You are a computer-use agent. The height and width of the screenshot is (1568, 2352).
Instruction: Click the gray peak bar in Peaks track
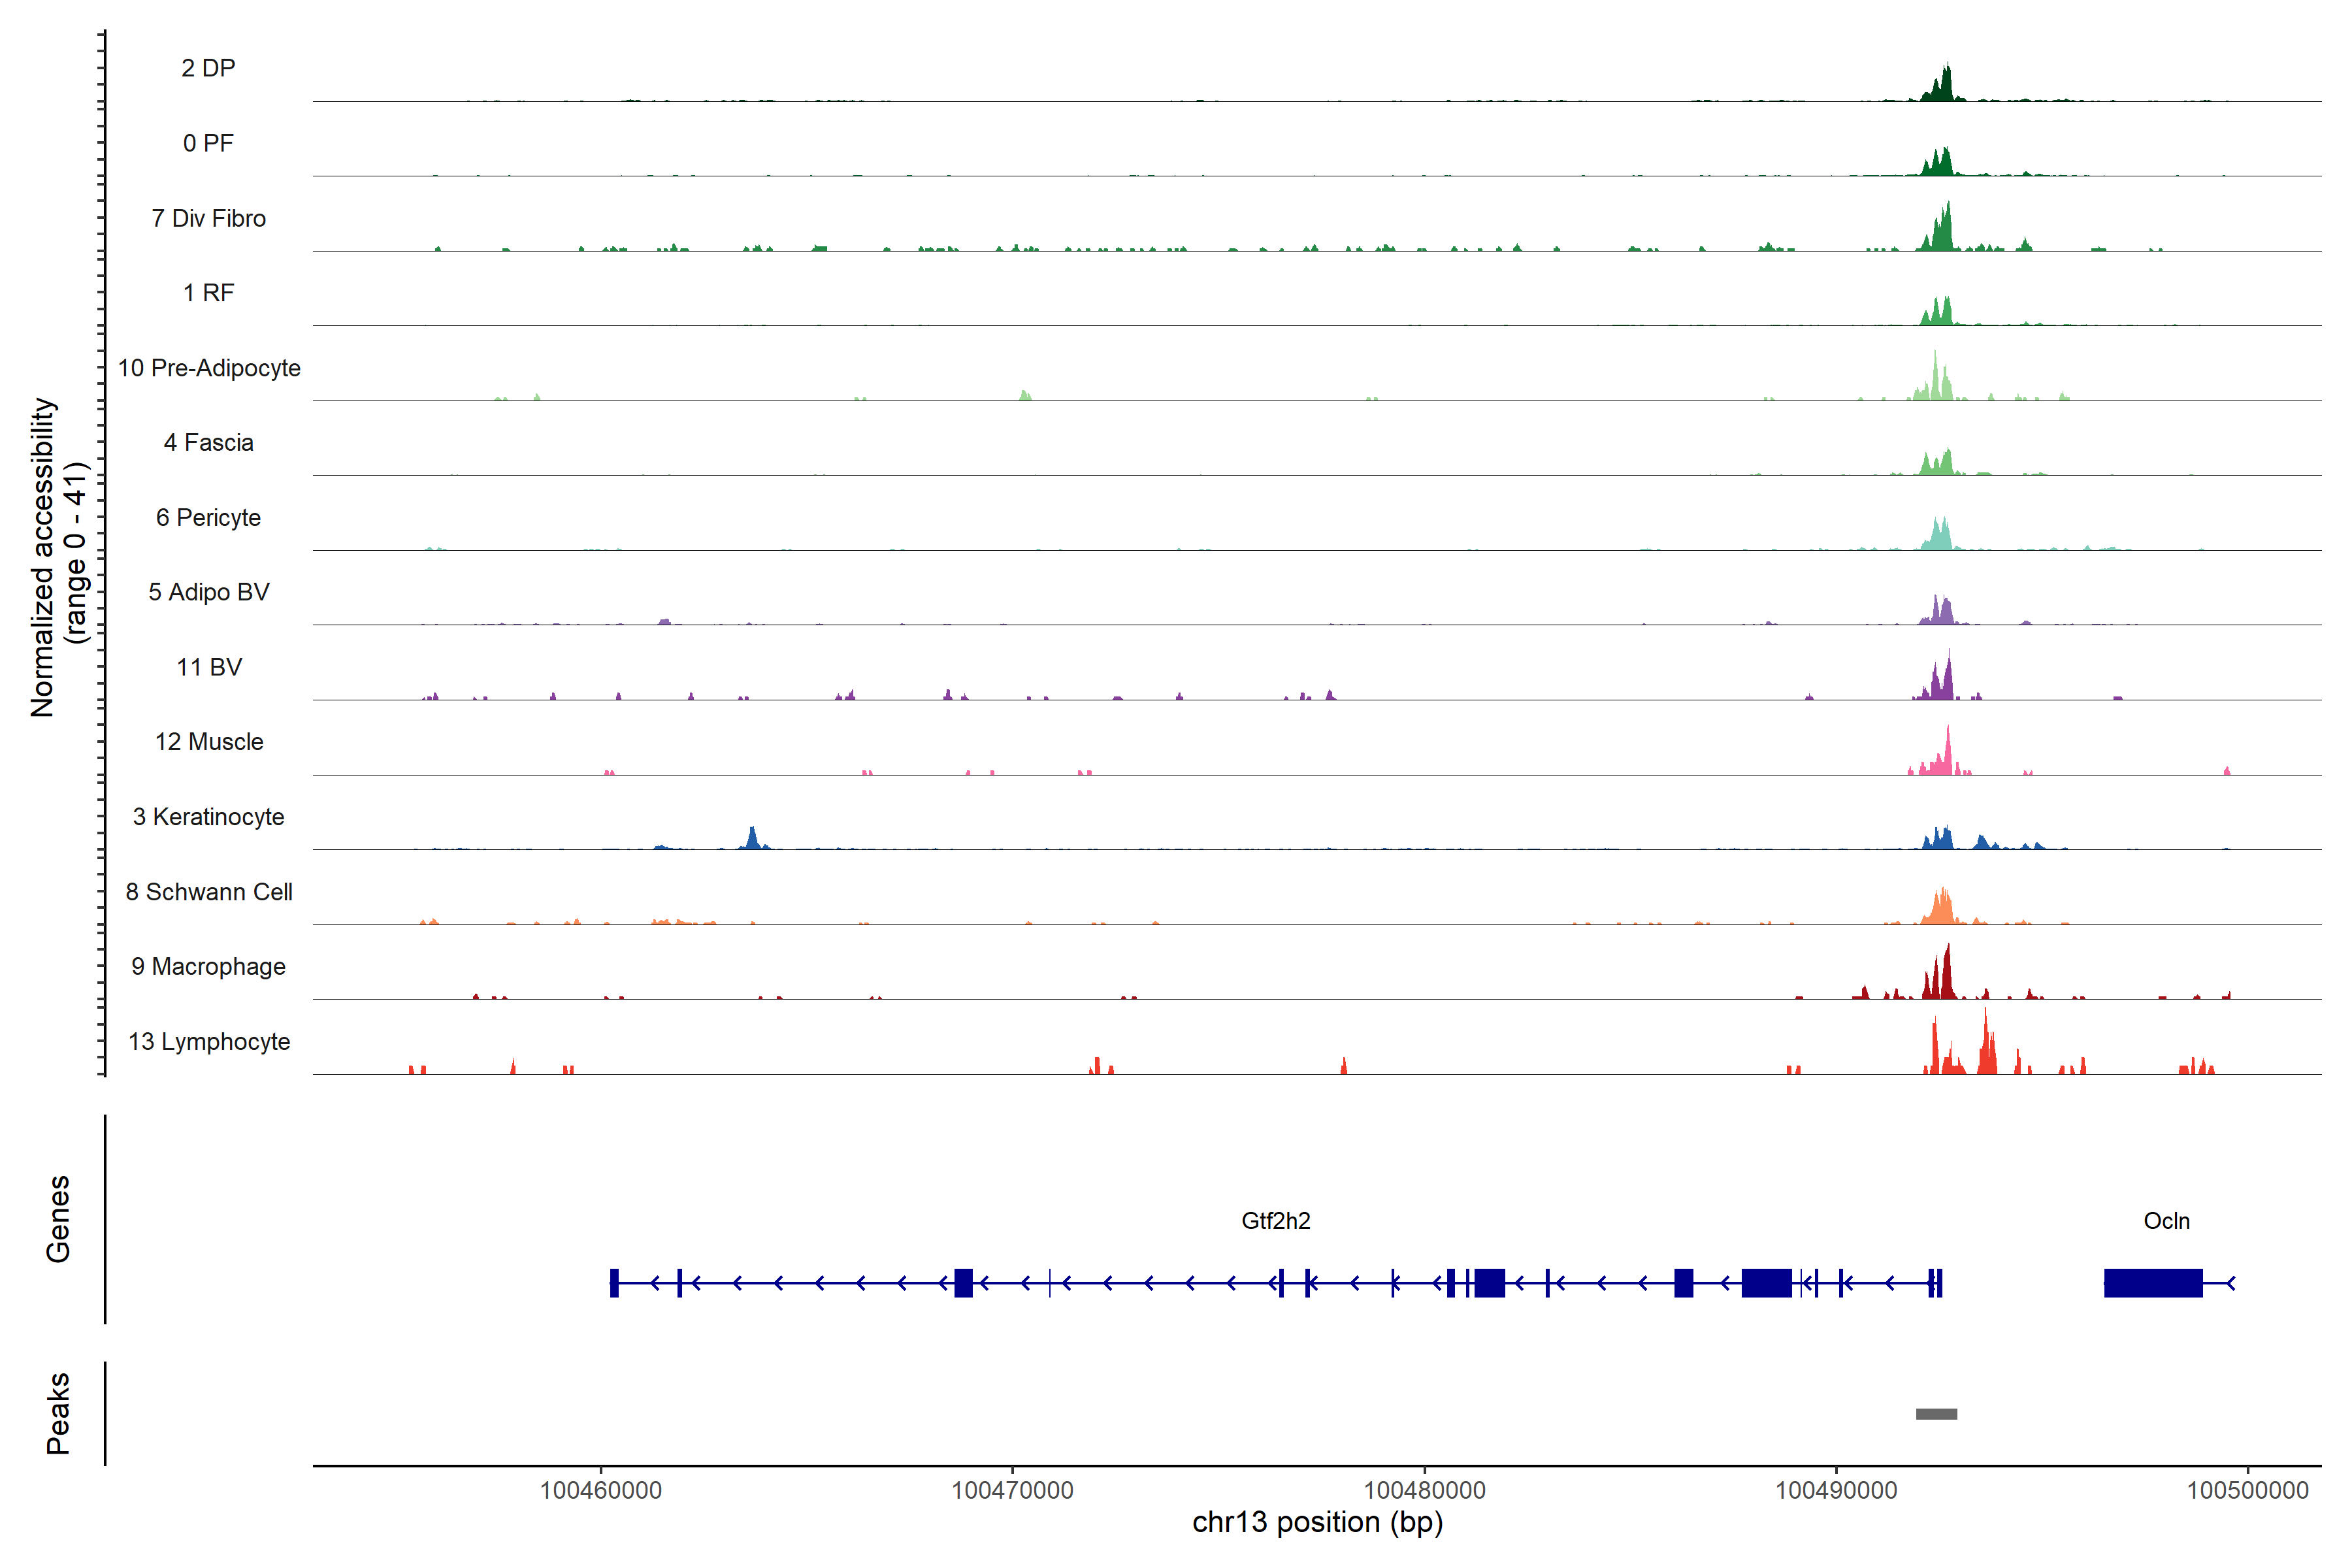1936,1413
